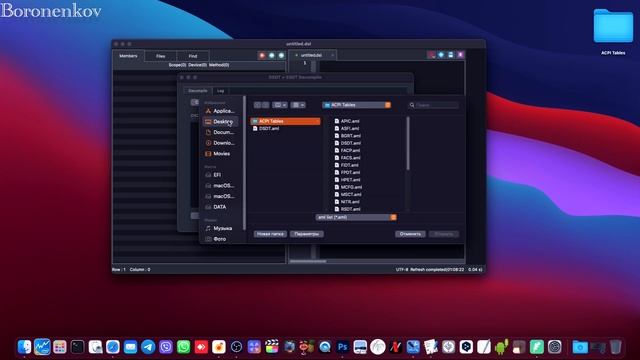640x360 pixels.
Task: Click the editor horizontal scrollbar
Action: coord(308,261)
